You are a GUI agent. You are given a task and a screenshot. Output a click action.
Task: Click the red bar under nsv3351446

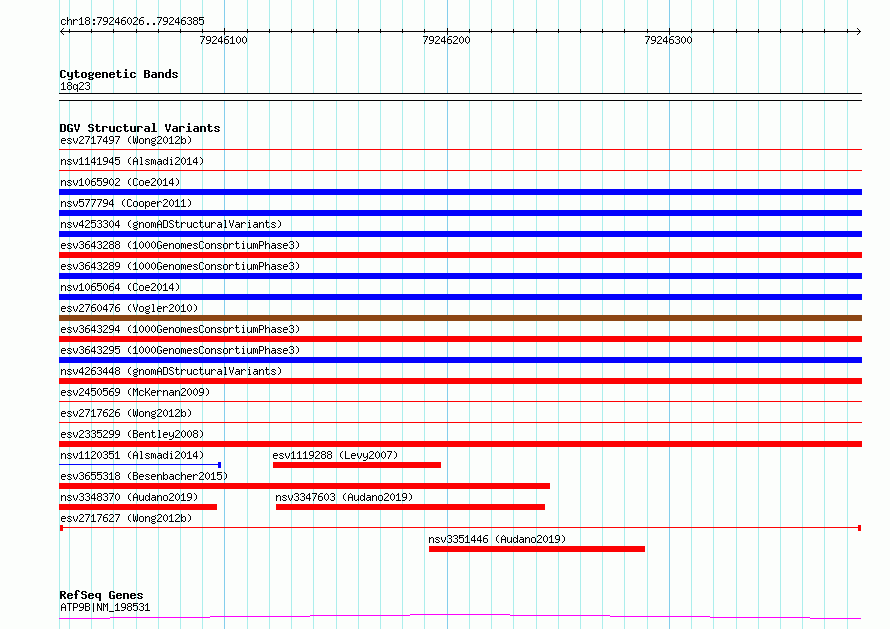pos(537,549)
